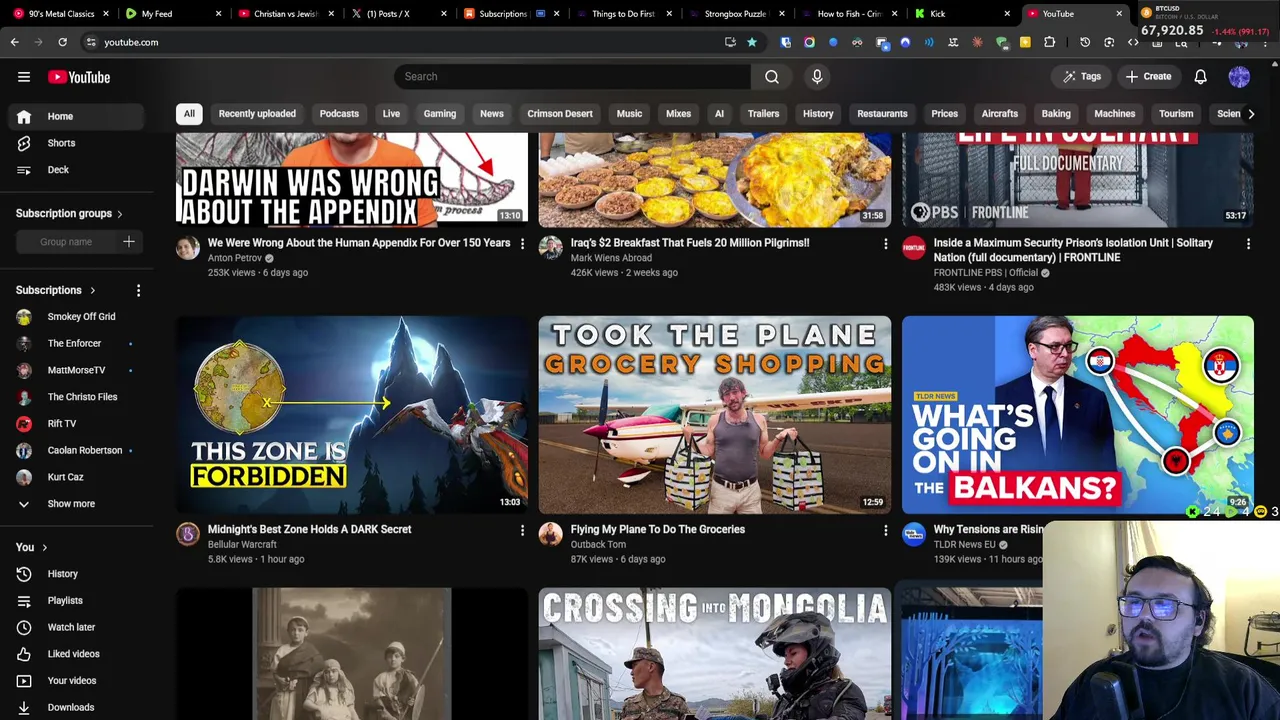Select the All category chip

[x=189, y=114]
